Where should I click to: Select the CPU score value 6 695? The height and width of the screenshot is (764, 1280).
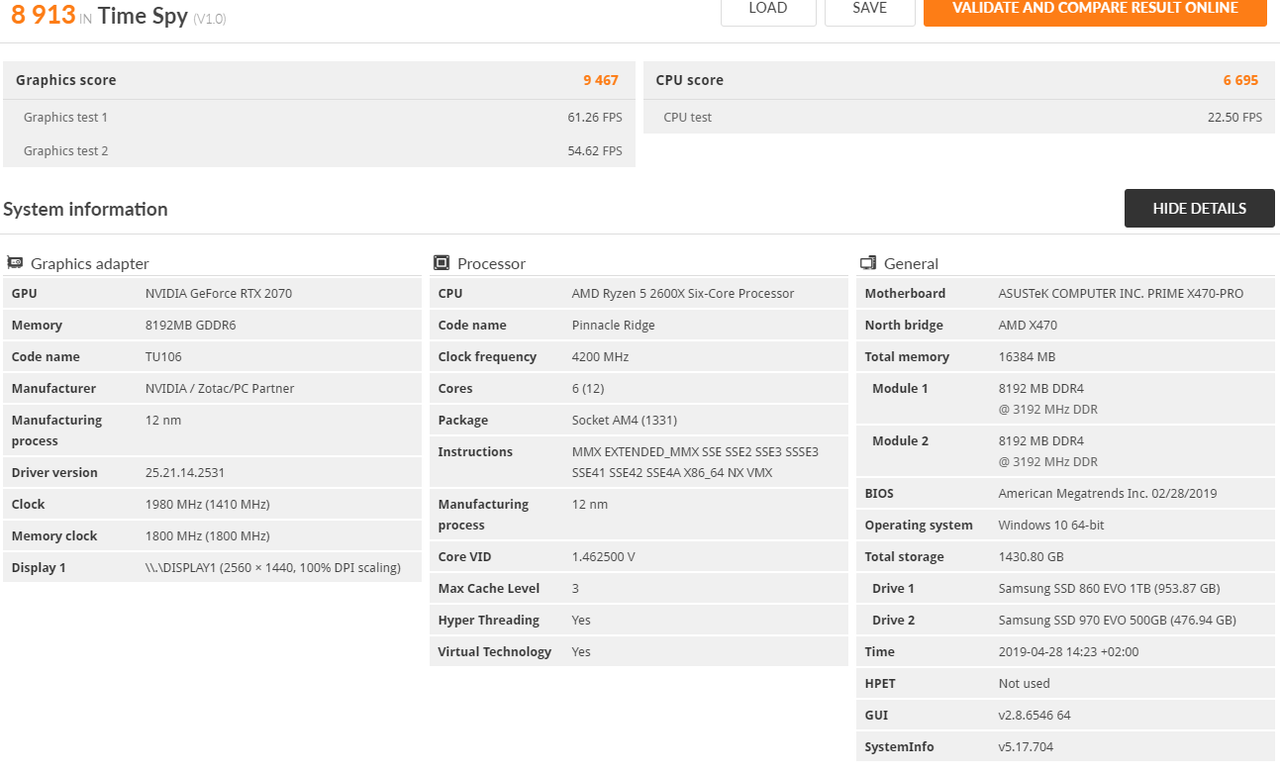click(1241, 80)
